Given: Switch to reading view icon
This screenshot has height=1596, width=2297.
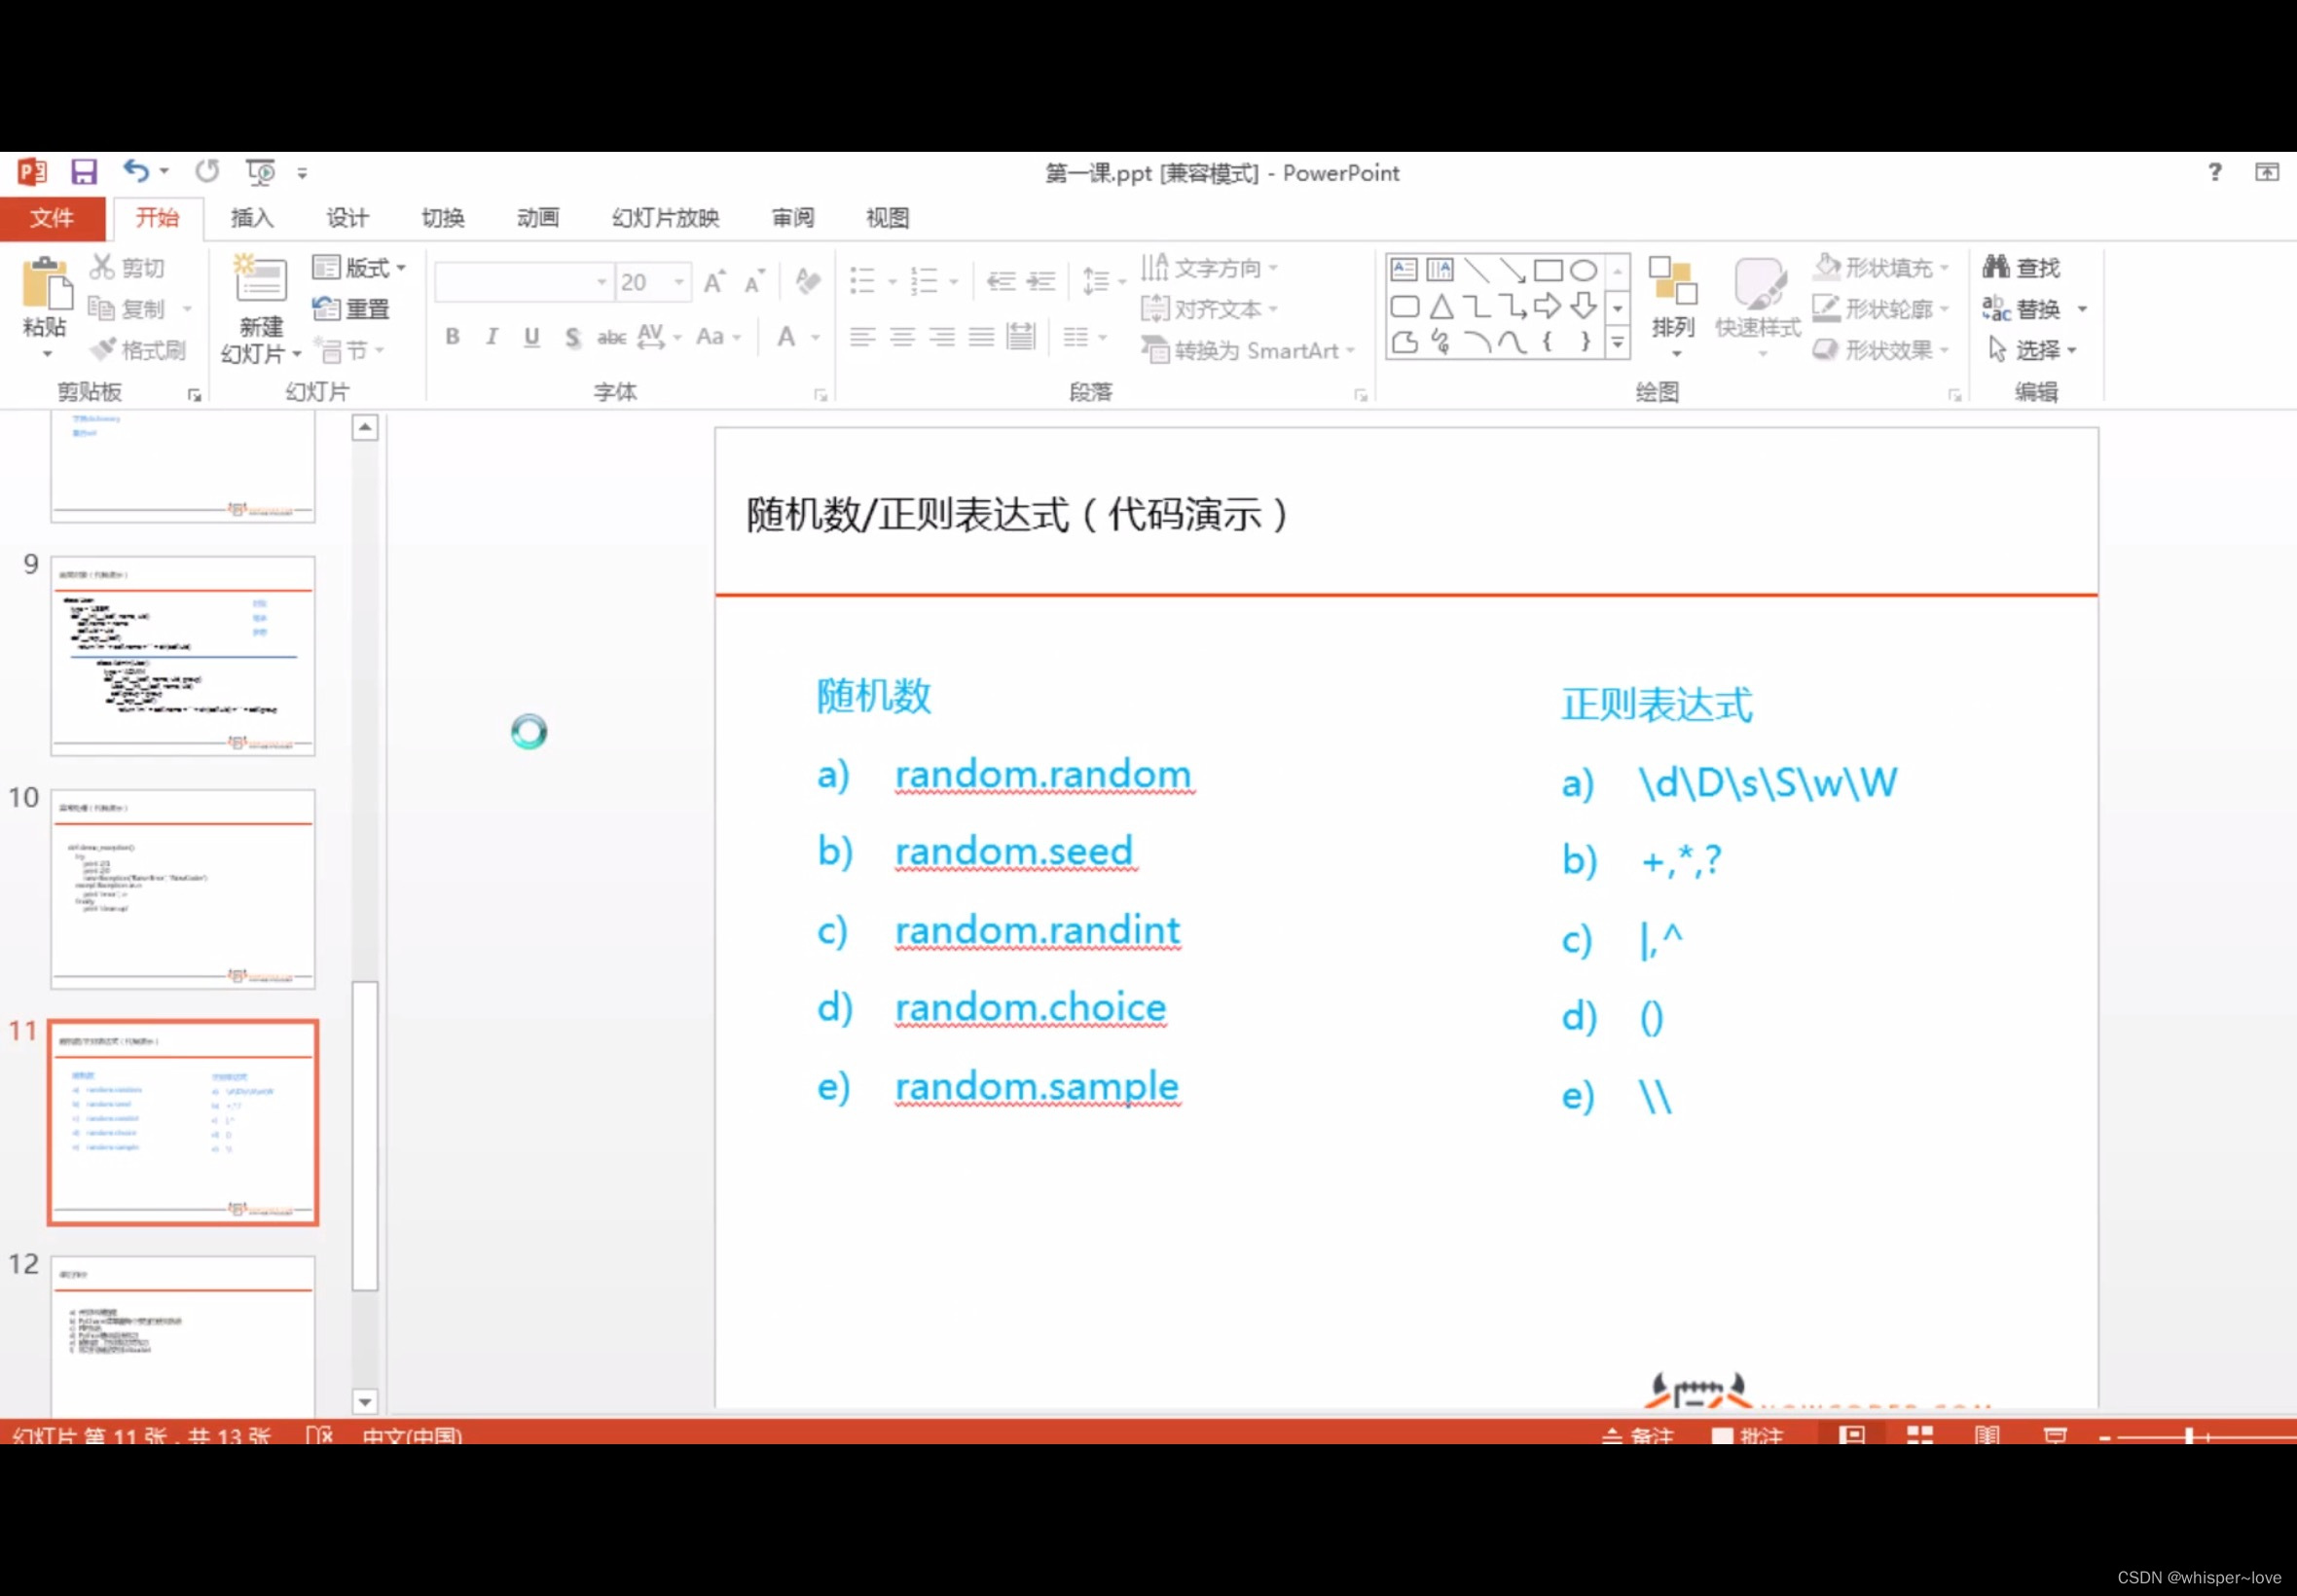Looking at the screenshot, I should (1987, 1434).
